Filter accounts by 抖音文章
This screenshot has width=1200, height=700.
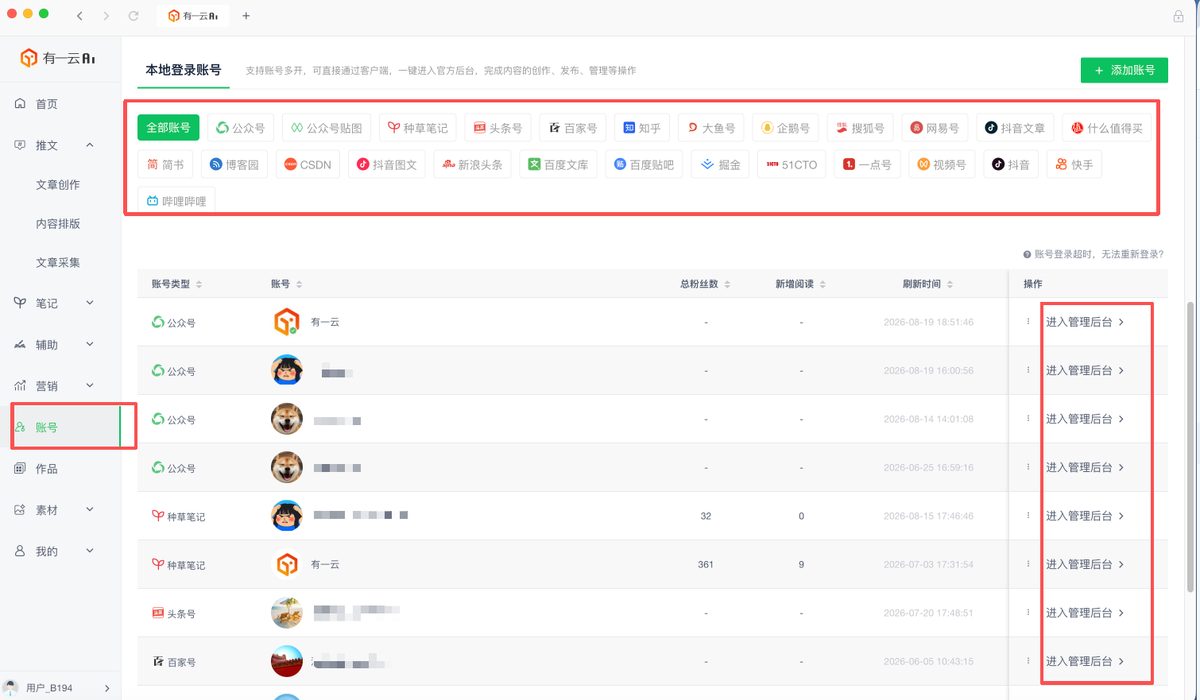click(x=1015, y=128)
